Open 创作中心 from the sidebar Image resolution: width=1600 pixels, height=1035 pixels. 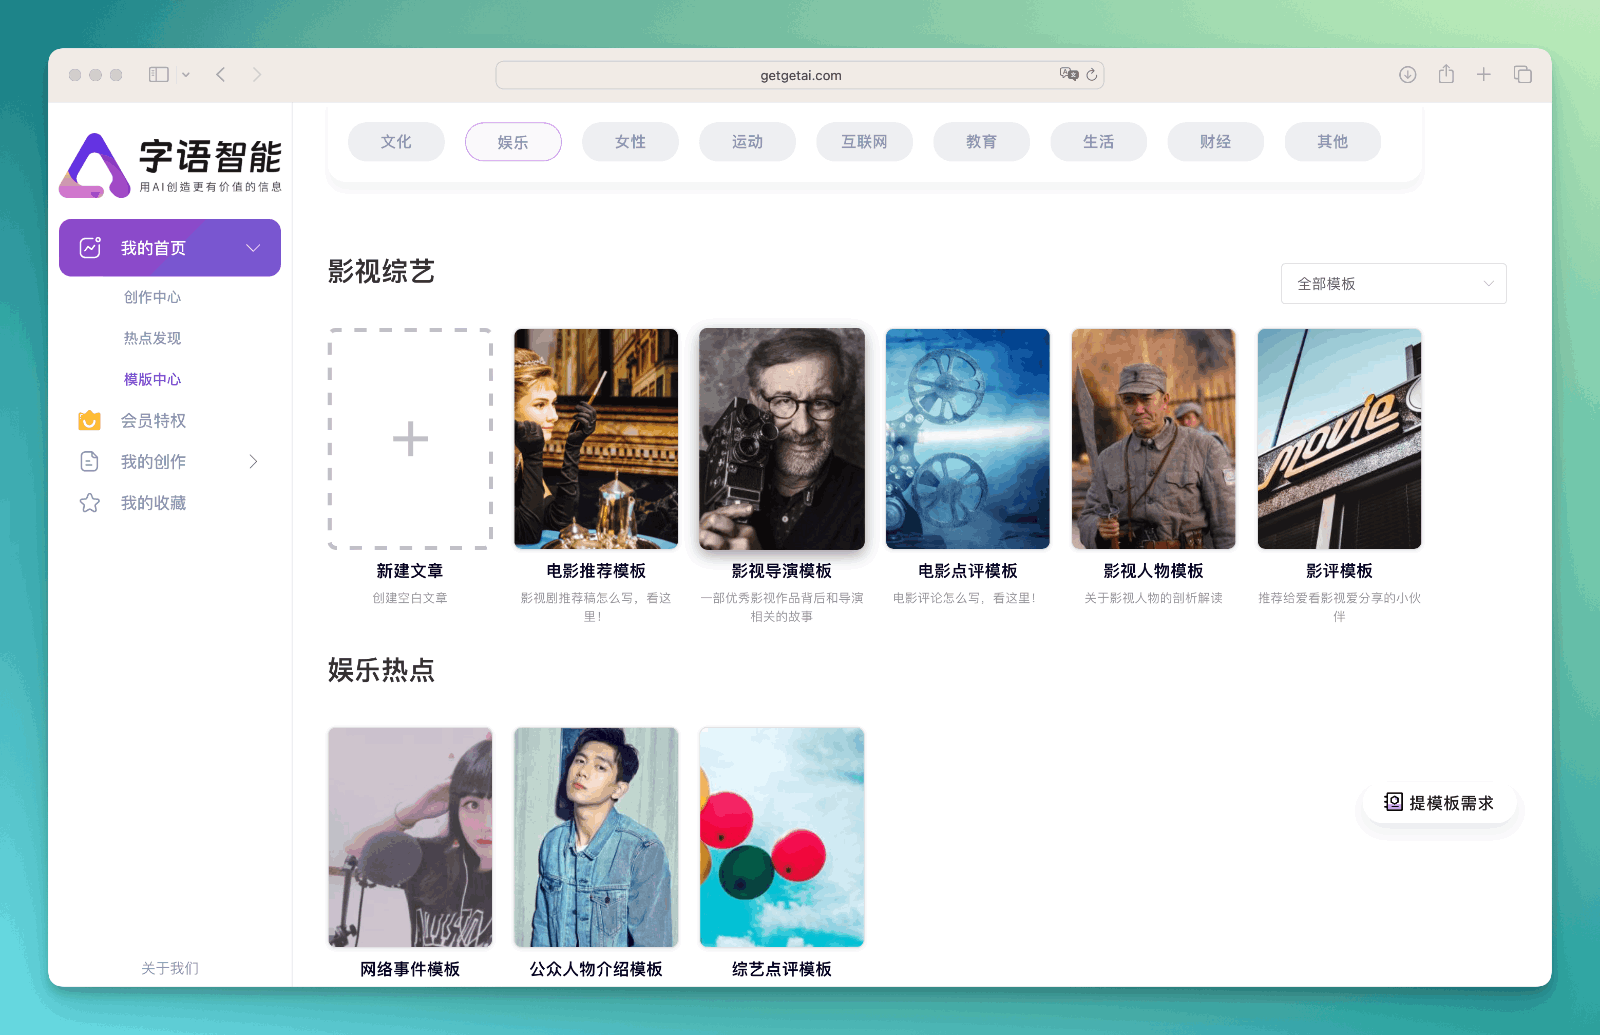152,296
